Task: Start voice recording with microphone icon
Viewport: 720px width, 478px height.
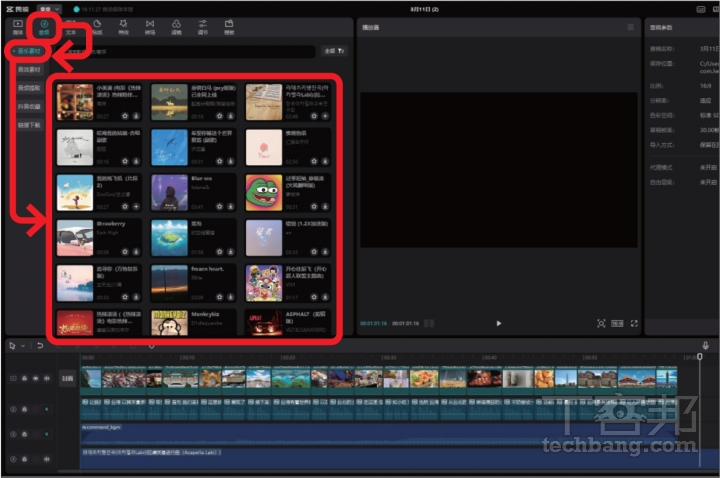Action: (x=705, y=345)
